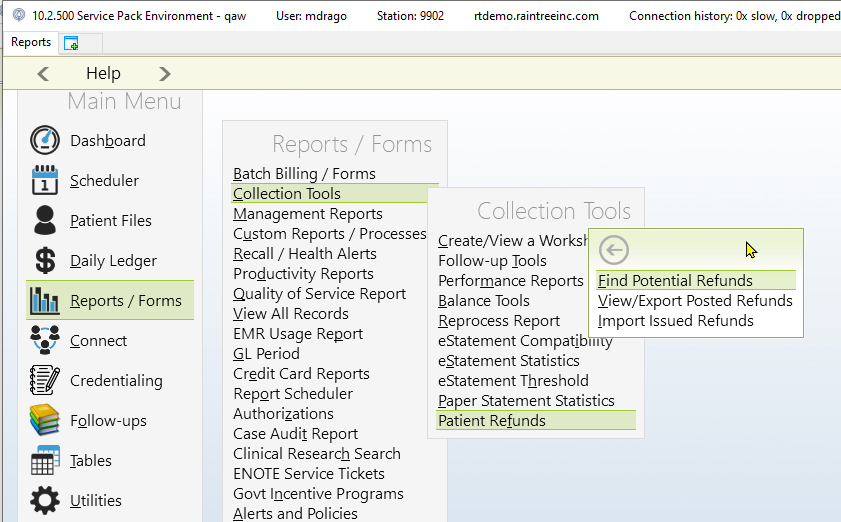The image size is (841, 522).
Task: Open Management Reports
Action: 308,214
